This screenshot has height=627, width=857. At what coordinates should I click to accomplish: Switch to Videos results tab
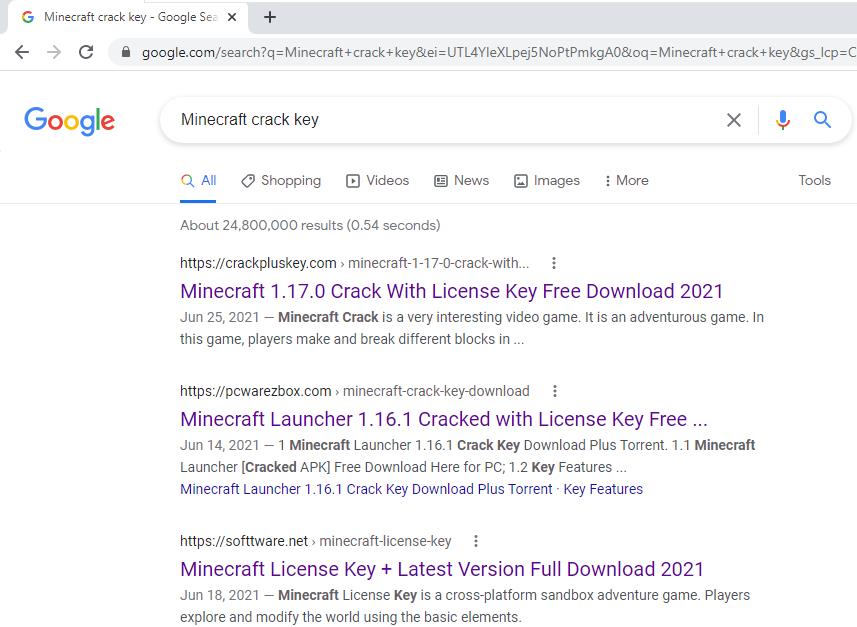tap(377, 180)
